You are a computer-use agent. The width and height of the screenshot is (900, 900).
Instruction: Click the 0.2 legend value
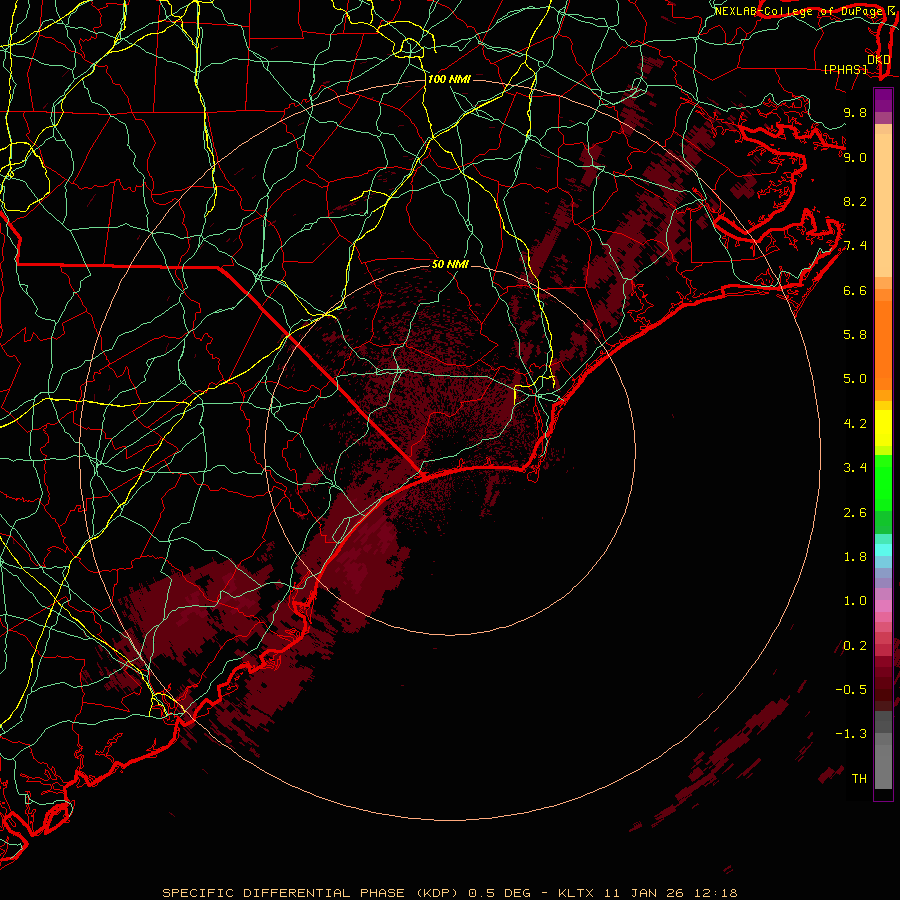pos(855,646)
